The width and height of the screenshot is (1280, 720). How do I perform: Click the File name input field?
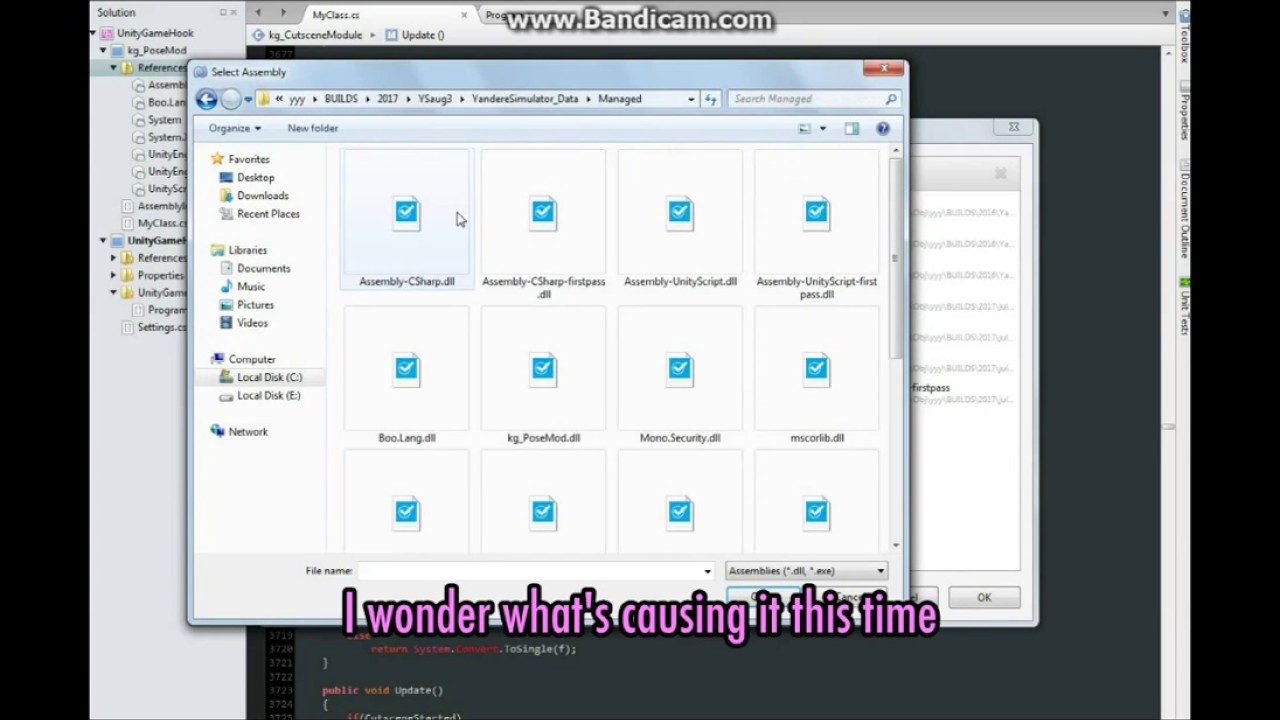point(529,571)
